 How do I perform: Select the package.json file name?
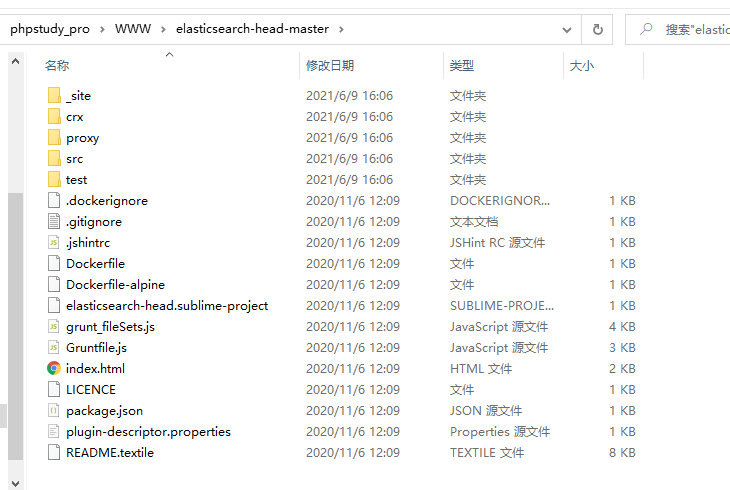click(104, 411)
